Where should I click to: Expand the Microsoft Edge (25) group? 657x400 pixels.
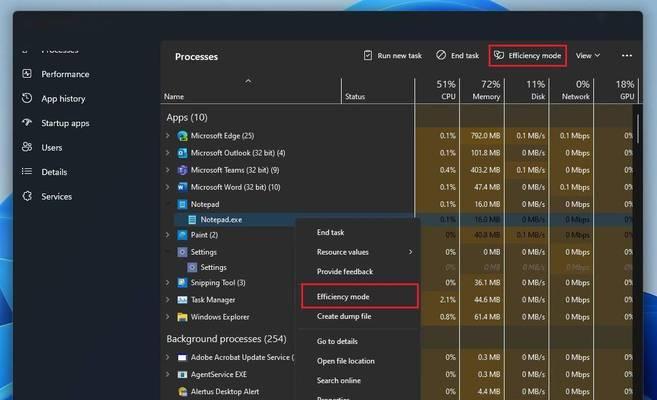point(168,136)
